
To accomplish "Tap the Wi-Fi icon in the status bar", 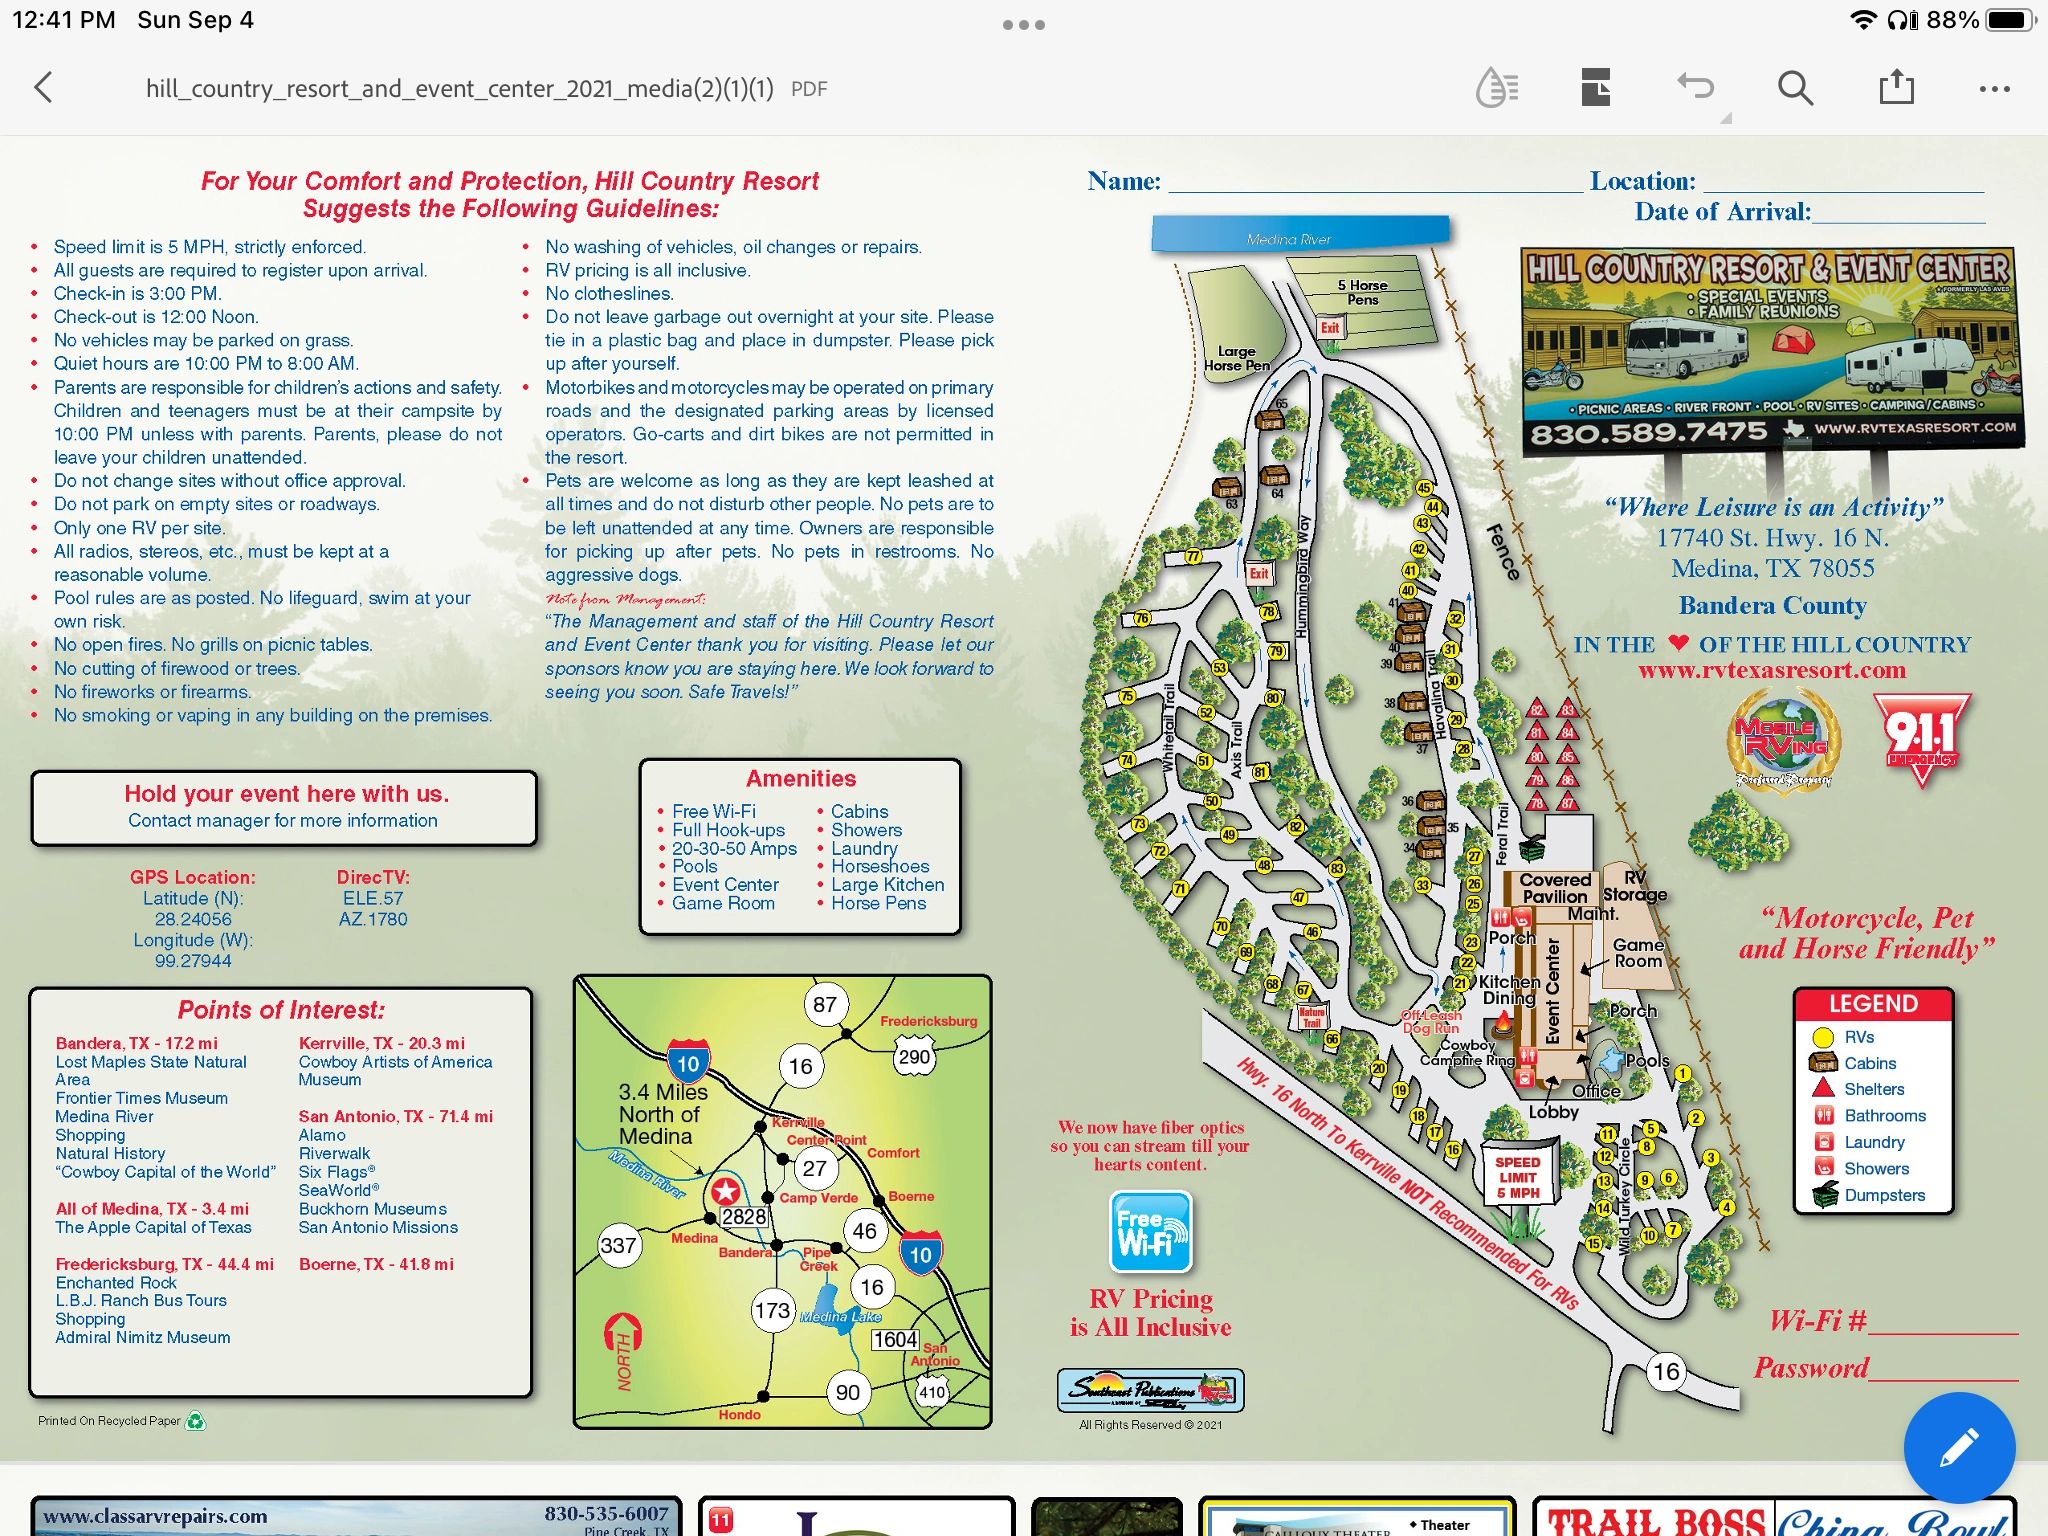I will coord(1864,18).
